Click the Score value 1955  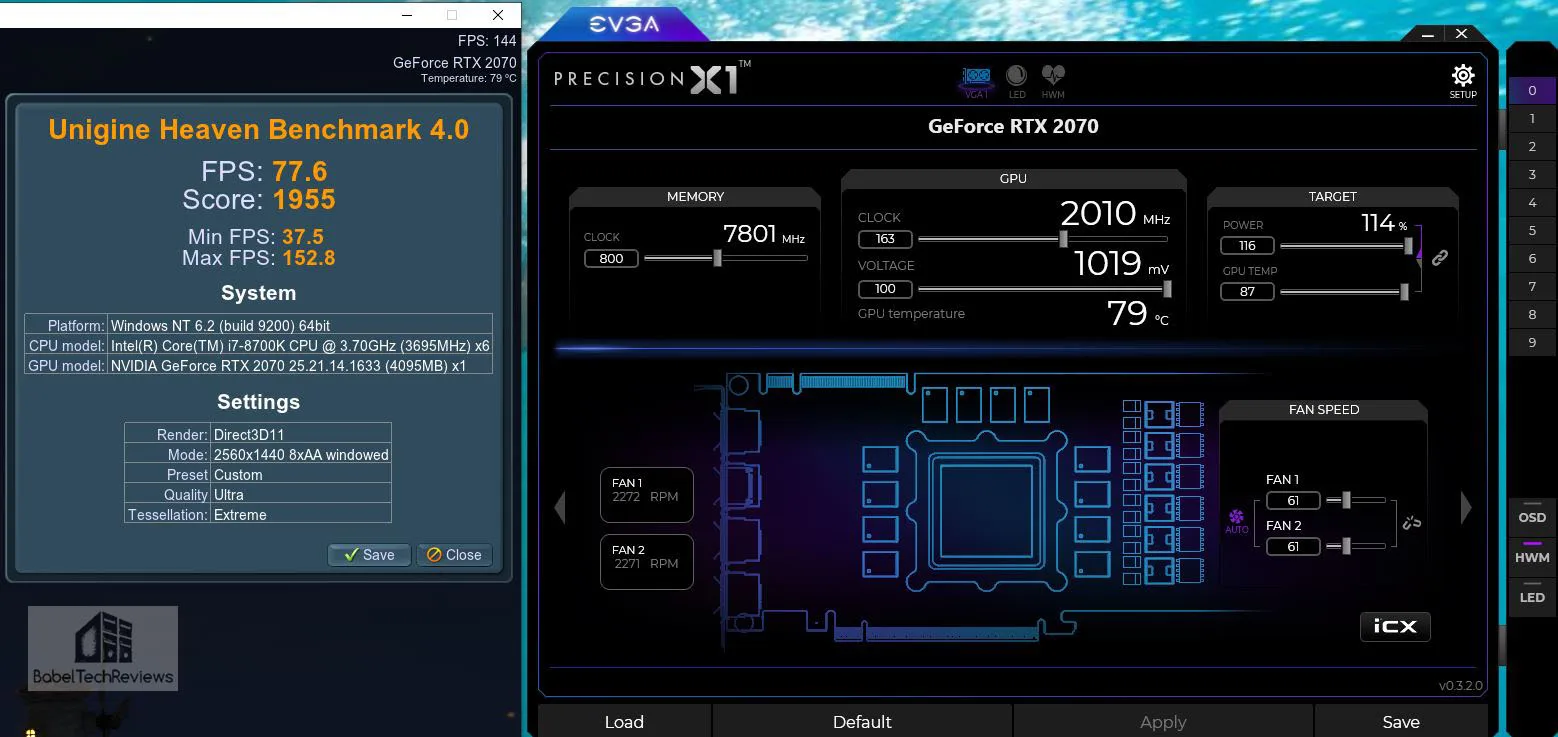tap(304, 200)
